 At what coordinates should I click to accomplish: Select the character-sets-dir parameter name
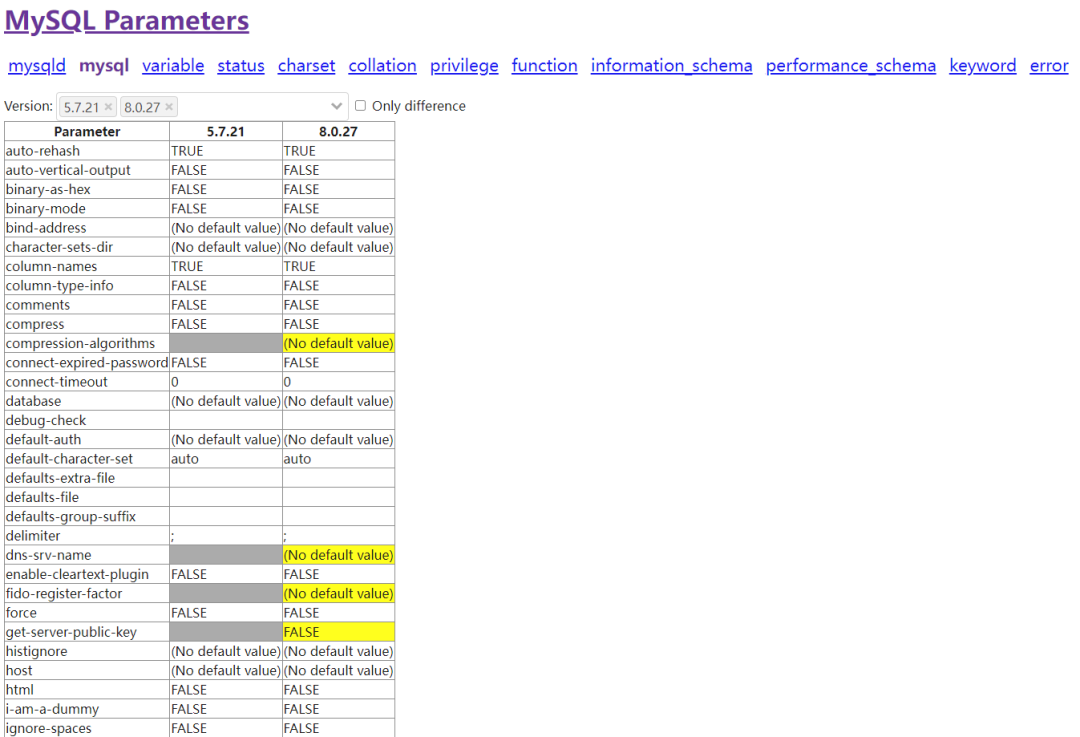(x=59, y=247)
